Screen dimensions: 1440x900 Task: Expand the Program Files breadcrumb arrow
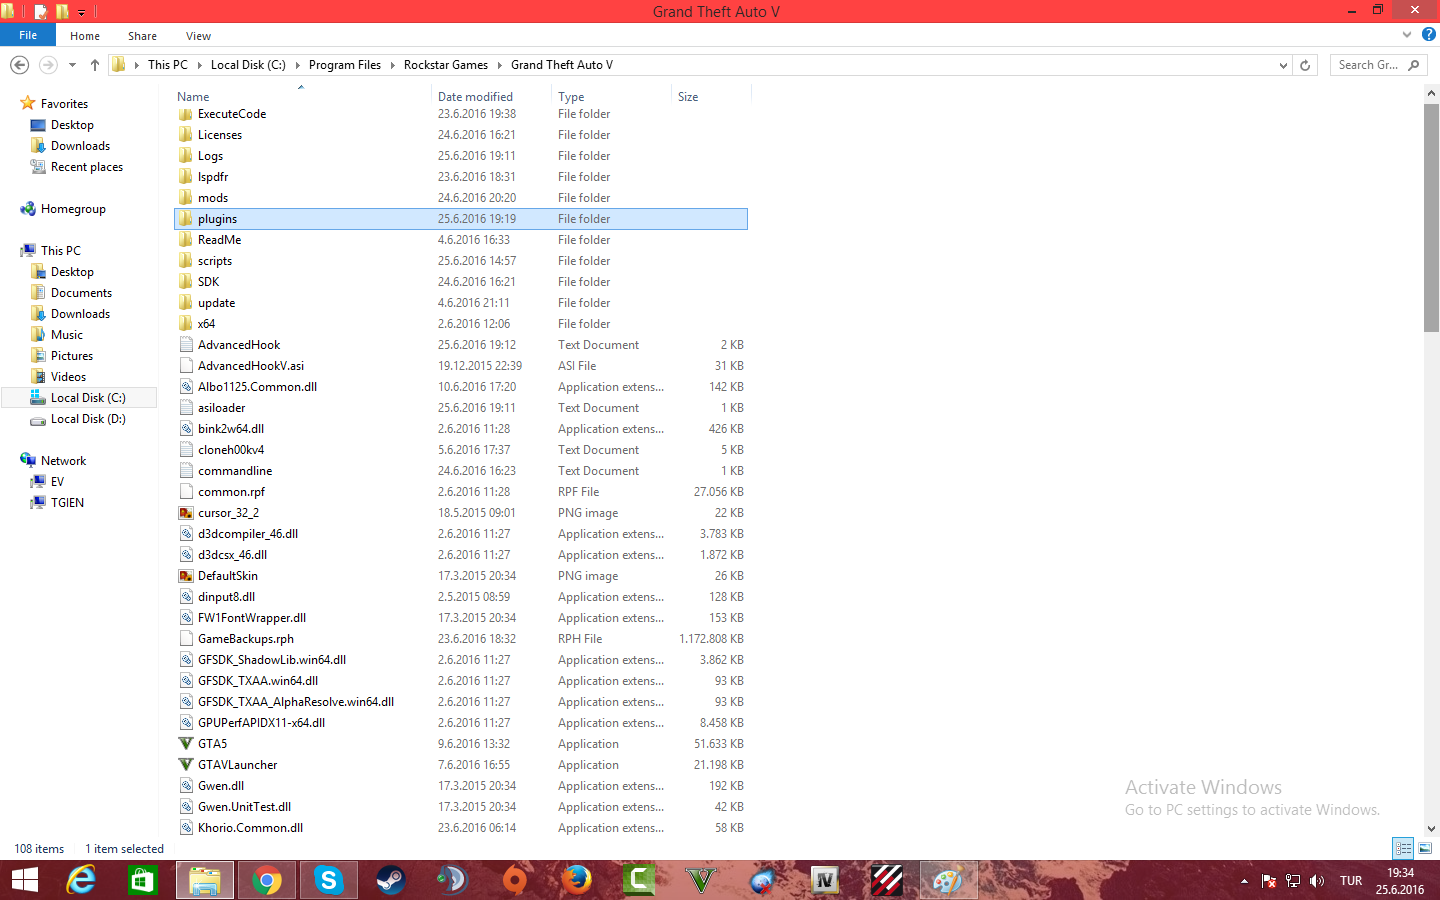click(392, 65)
